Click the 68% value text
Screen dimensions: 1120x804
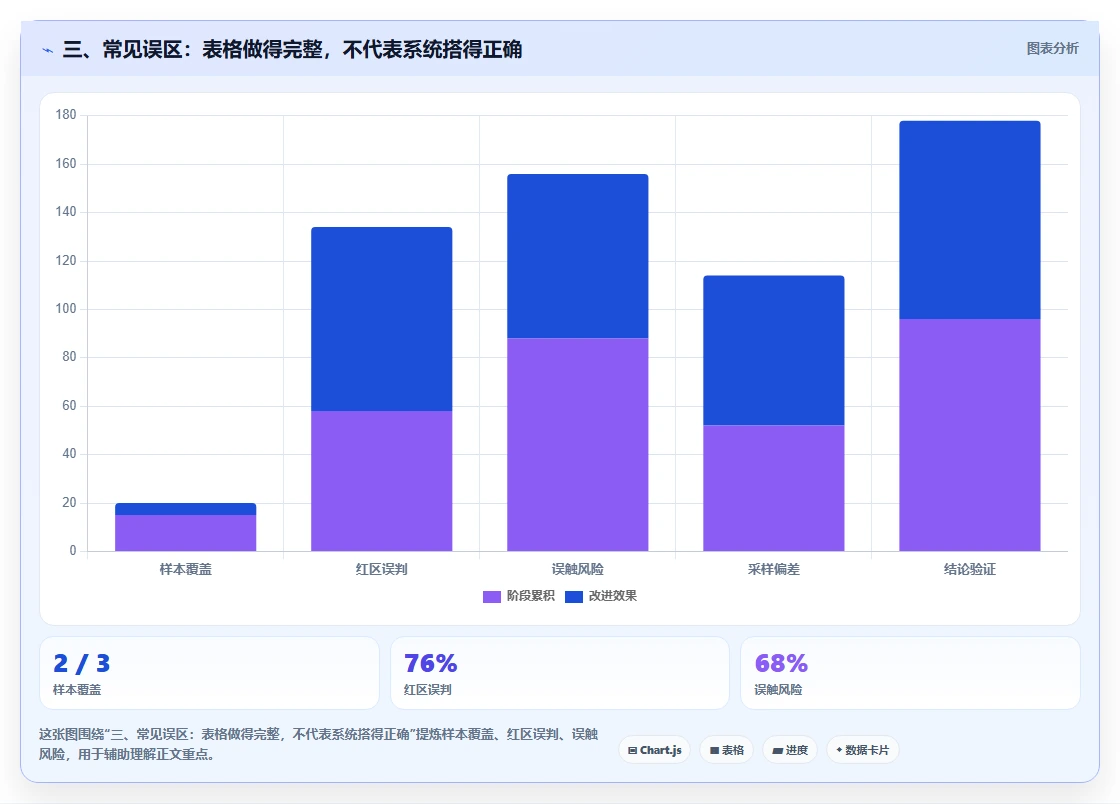coord(781,663)
